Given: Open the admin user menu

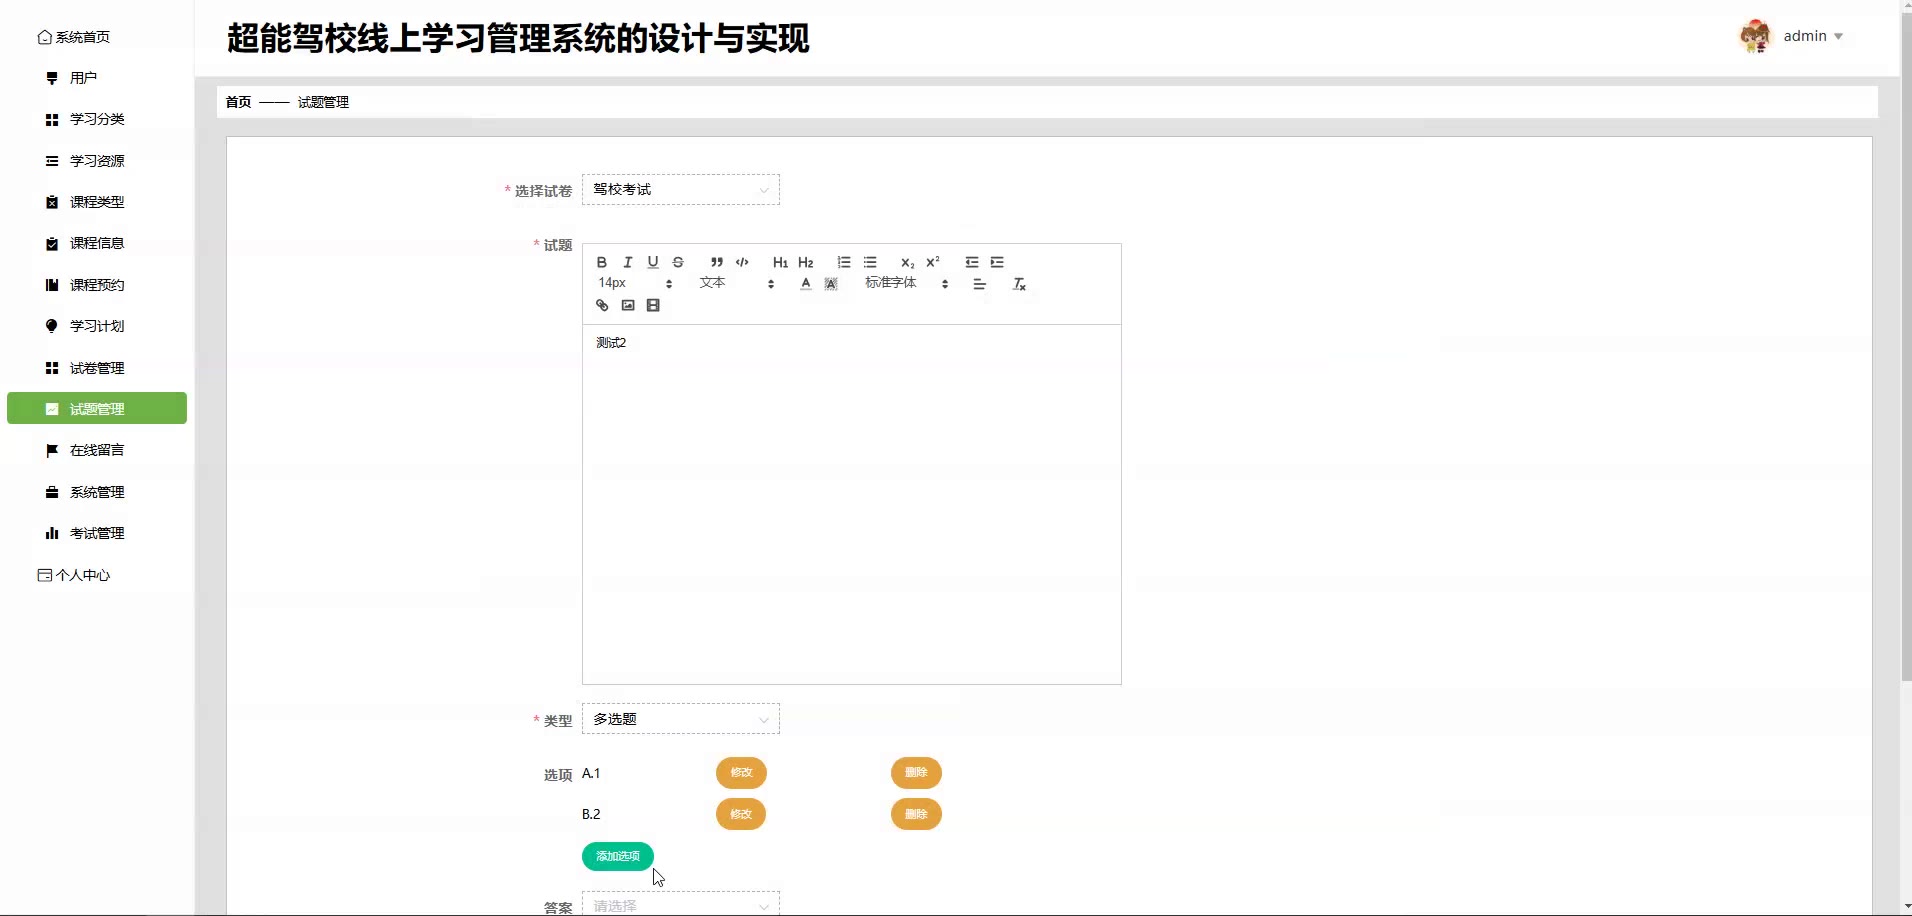Looking at the screenshot, I should (1811, 36).
